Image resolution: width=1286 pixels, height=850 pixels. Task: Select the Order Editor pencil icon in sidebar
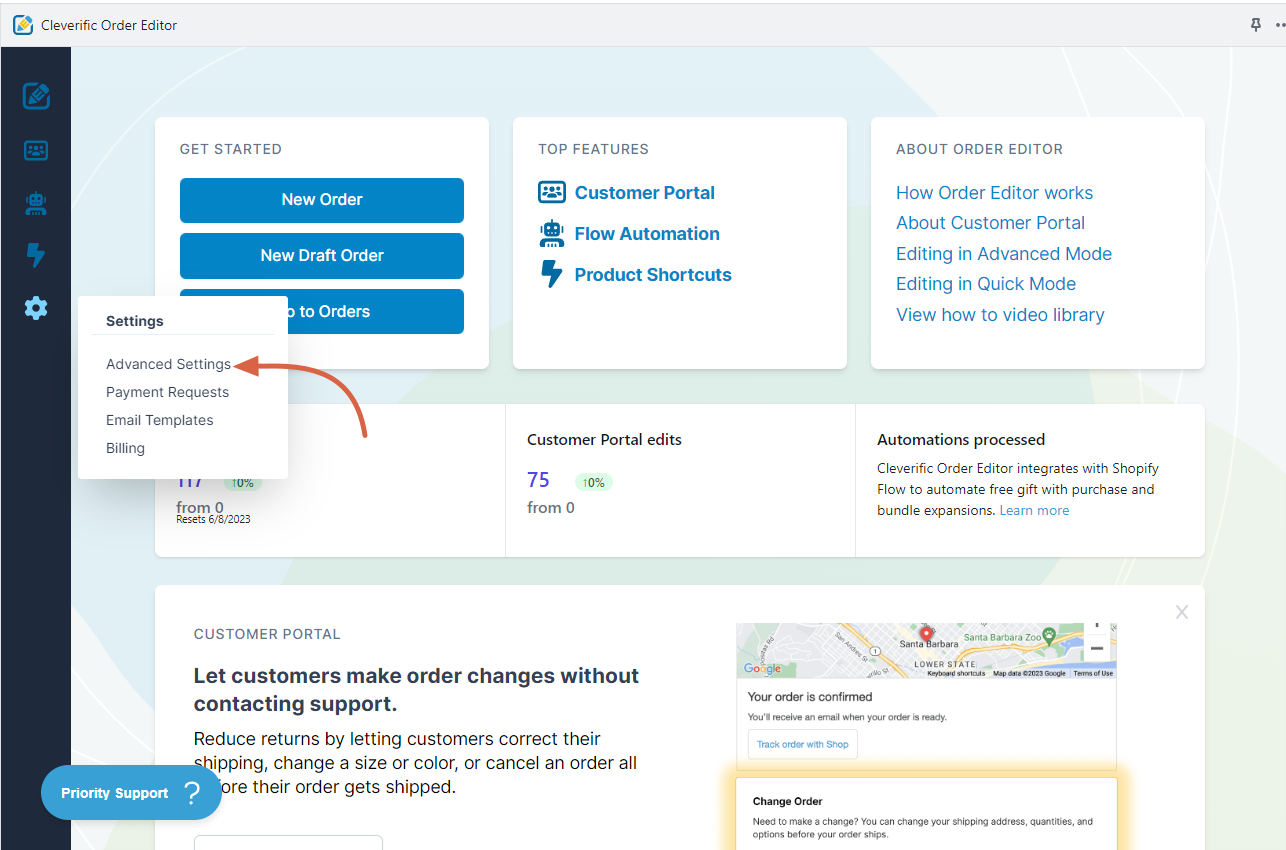click(x=36, y=96)
